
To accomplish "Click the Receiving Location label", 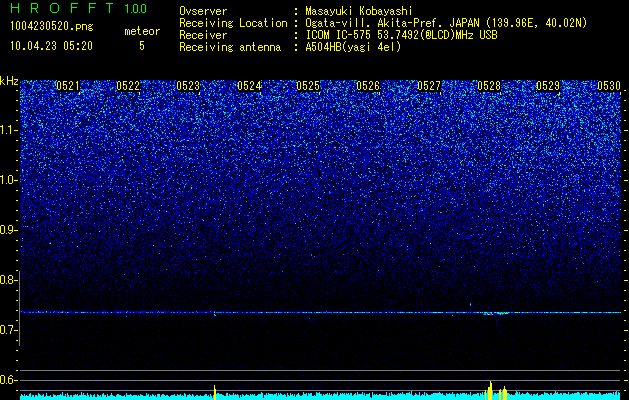I will (x=233, y=23).
